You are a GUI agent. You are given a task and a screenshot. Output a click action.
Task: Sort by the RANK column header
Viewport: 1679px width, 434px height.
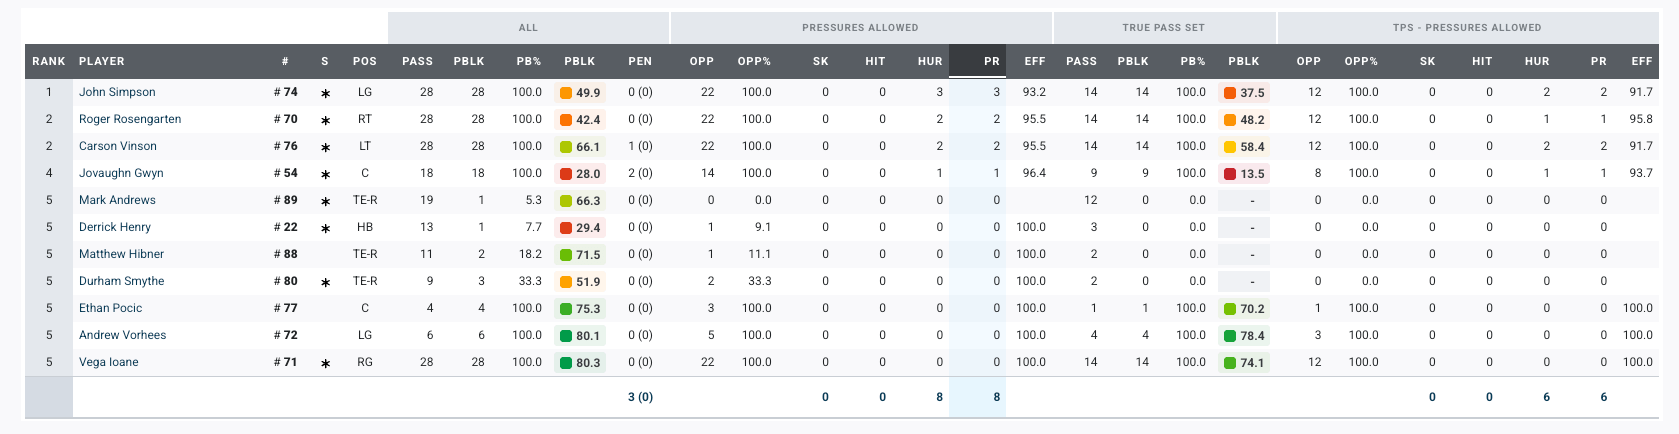click(x=48, y=61)
